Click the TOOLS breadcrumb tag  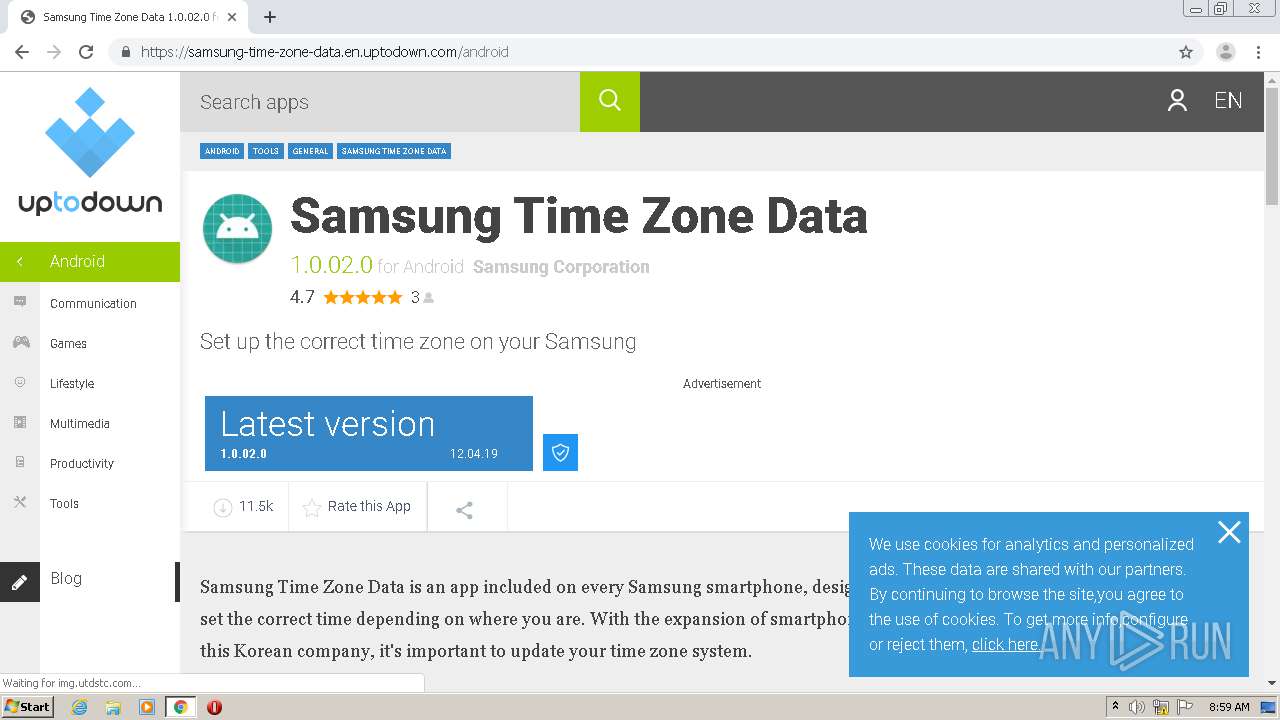pyautogui.click(x=266, y=151)
